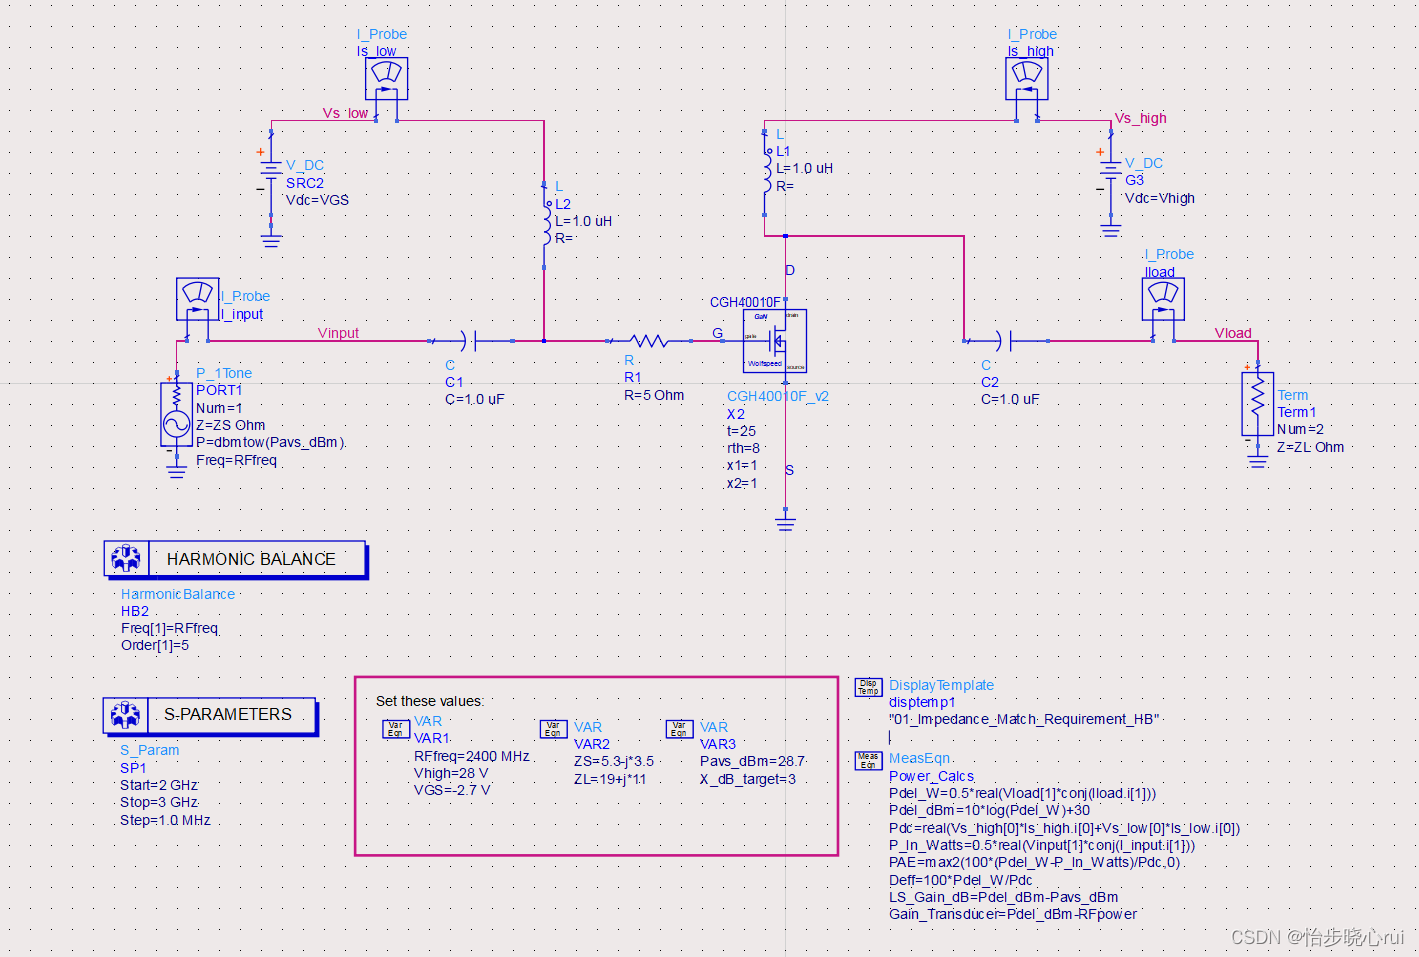Click the C2 C=1.0 uF value
Screen dimensions: 1419x957
click(x=1010, y=399)
